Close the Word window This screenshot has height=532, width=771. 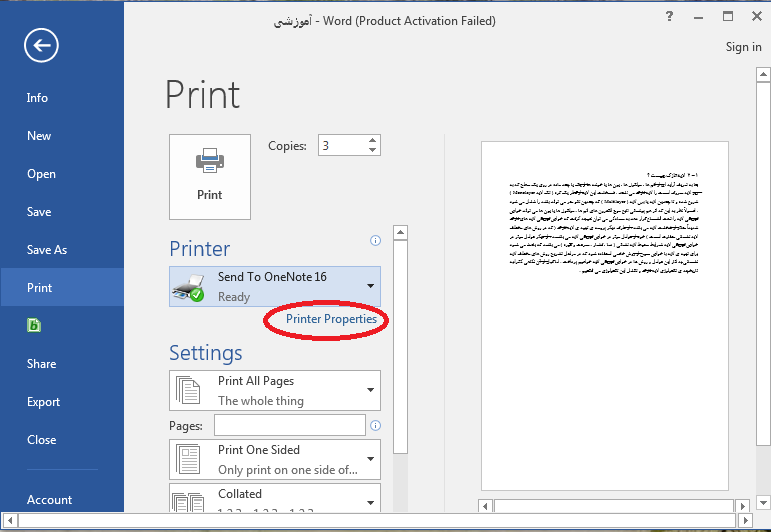(757, 16)
